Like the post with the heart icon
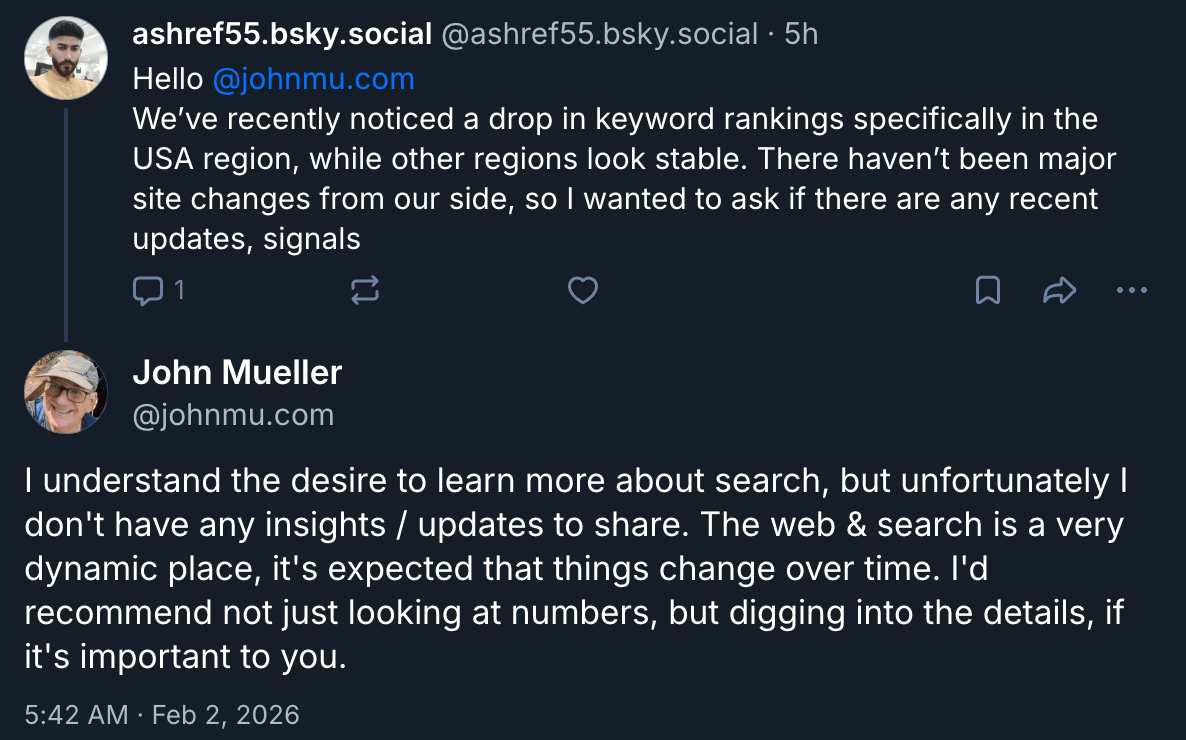 pos(582,291)
